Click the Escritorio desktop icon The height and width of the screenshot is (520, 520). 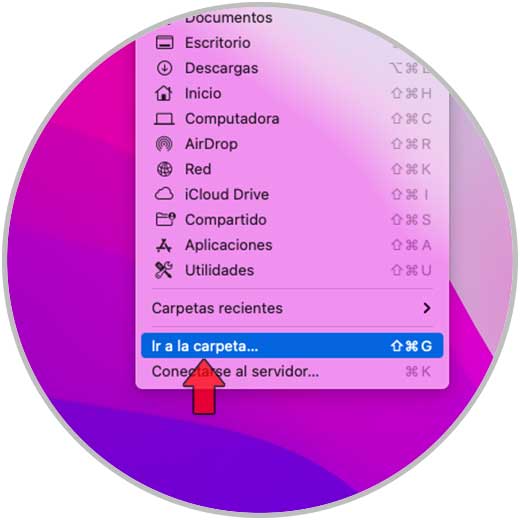(x=164, y=43)
